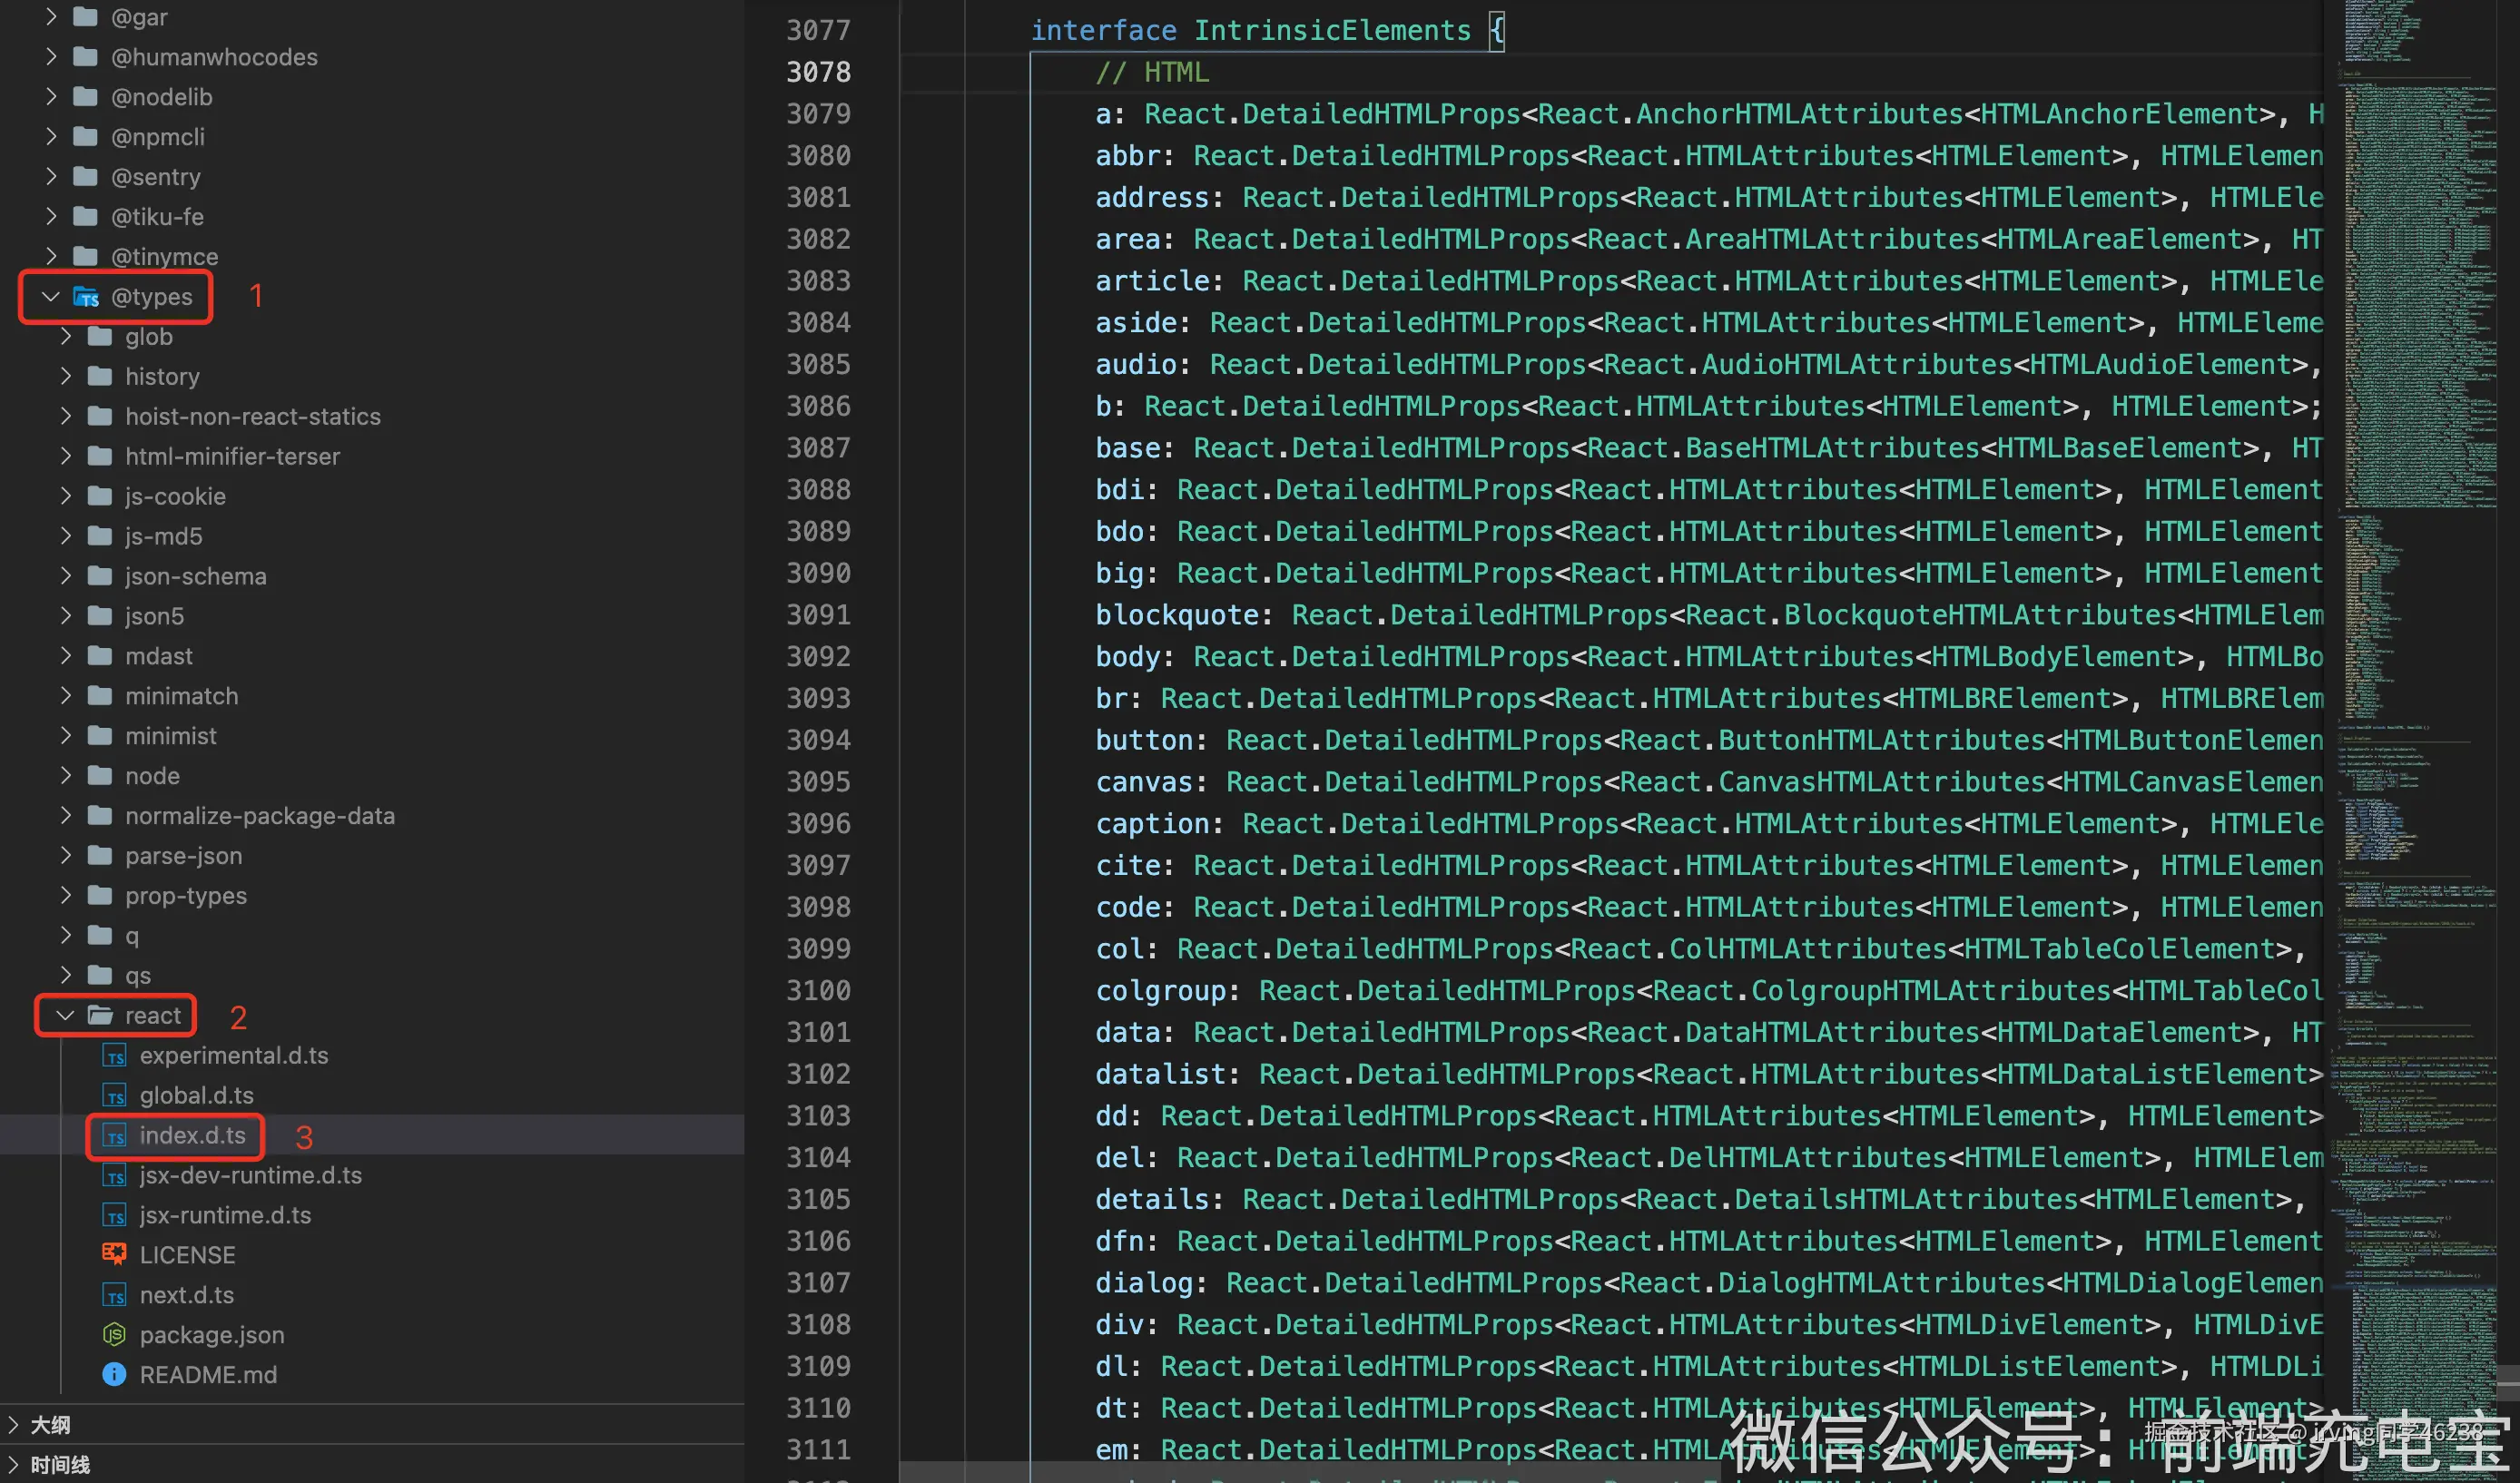The width and height of the screenshot is (2520, 1483).
Task: Place cursor on IntrinsicElements interface name
Action: (1331, 31)
